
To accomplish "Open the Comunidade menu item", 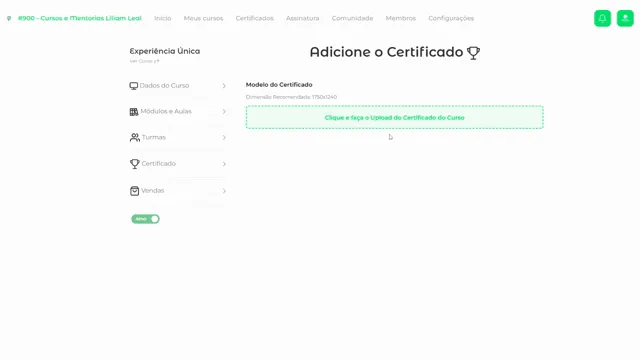I will [352, 18].
